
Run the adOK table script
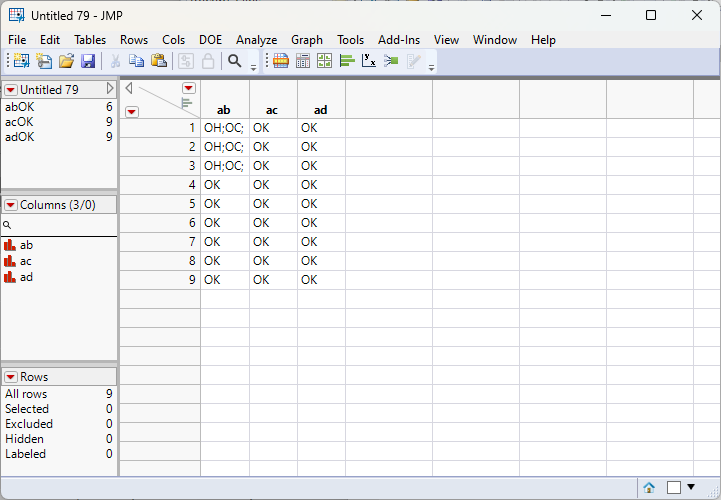(x=19, y=137)
